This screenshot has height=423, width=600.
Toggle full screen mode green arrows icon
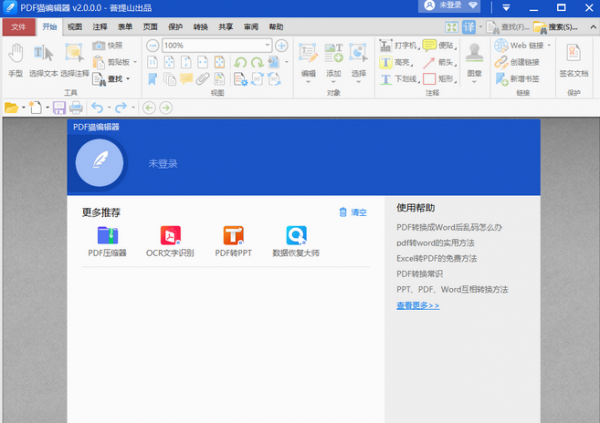point(452,27)
